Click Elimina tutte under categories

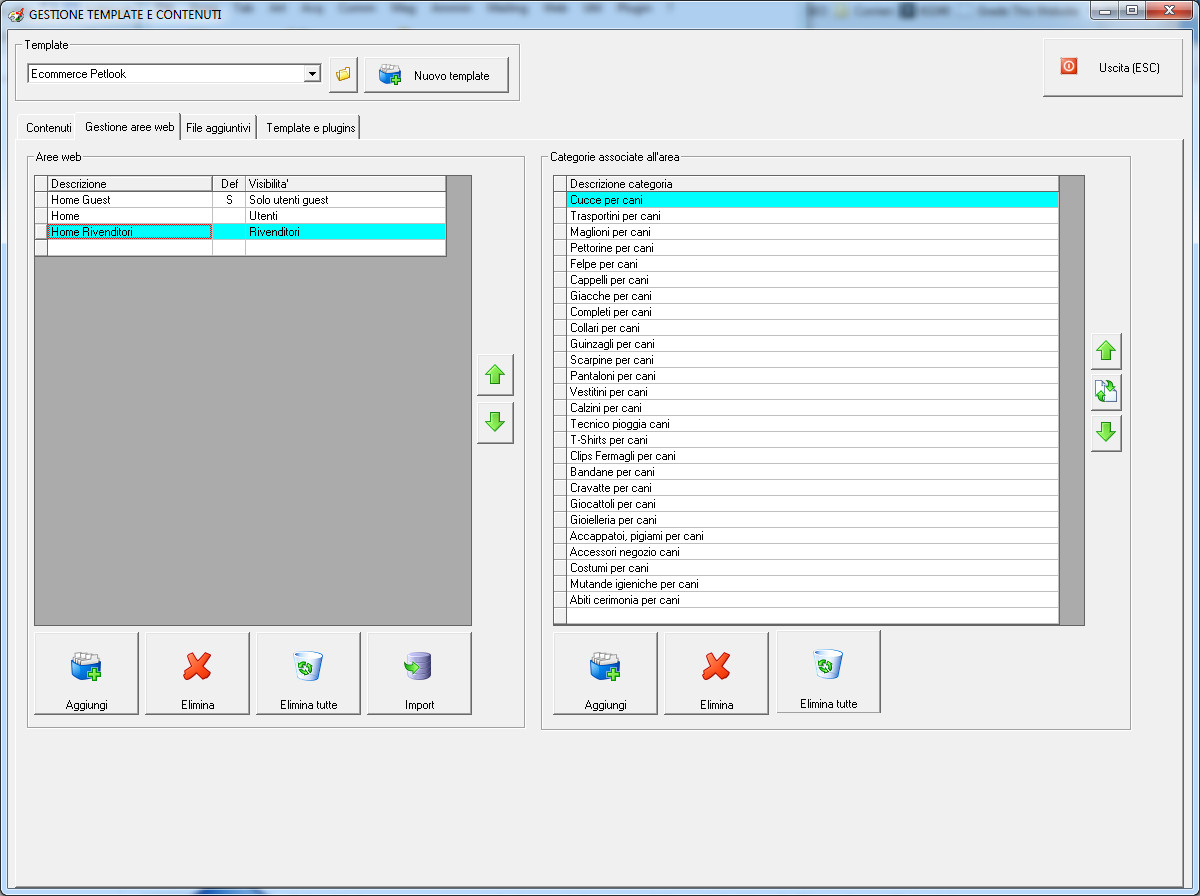coord(828,672)
